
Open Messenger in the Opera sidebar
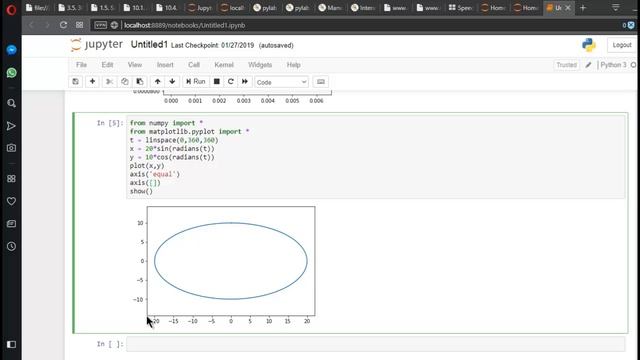pyautogui.click(x=11, y=50)
